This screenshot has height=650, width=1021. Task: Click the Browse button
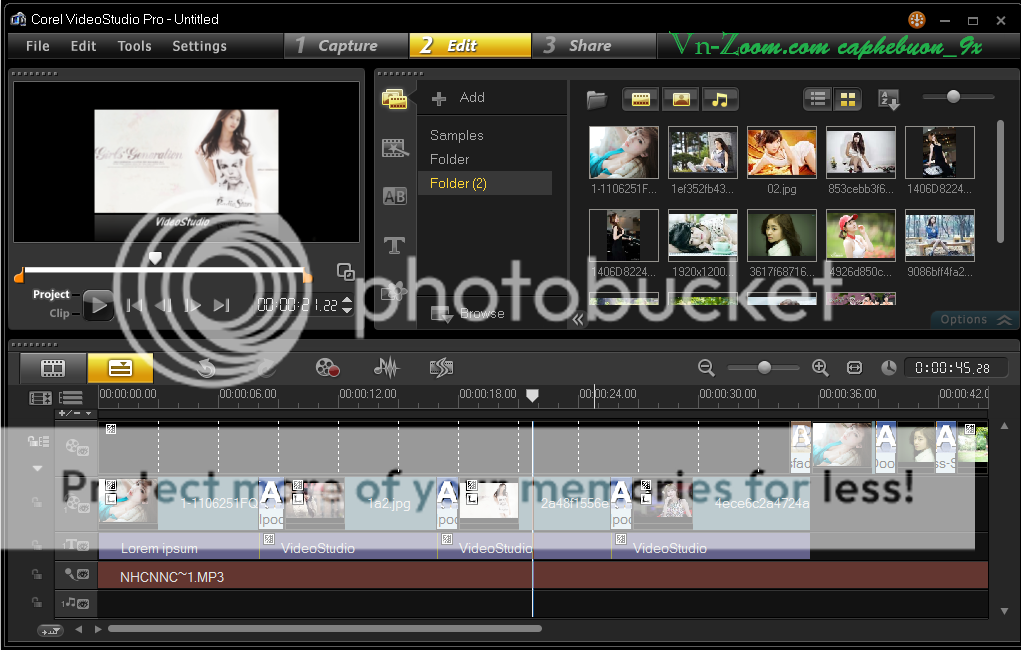pos(468,314)
